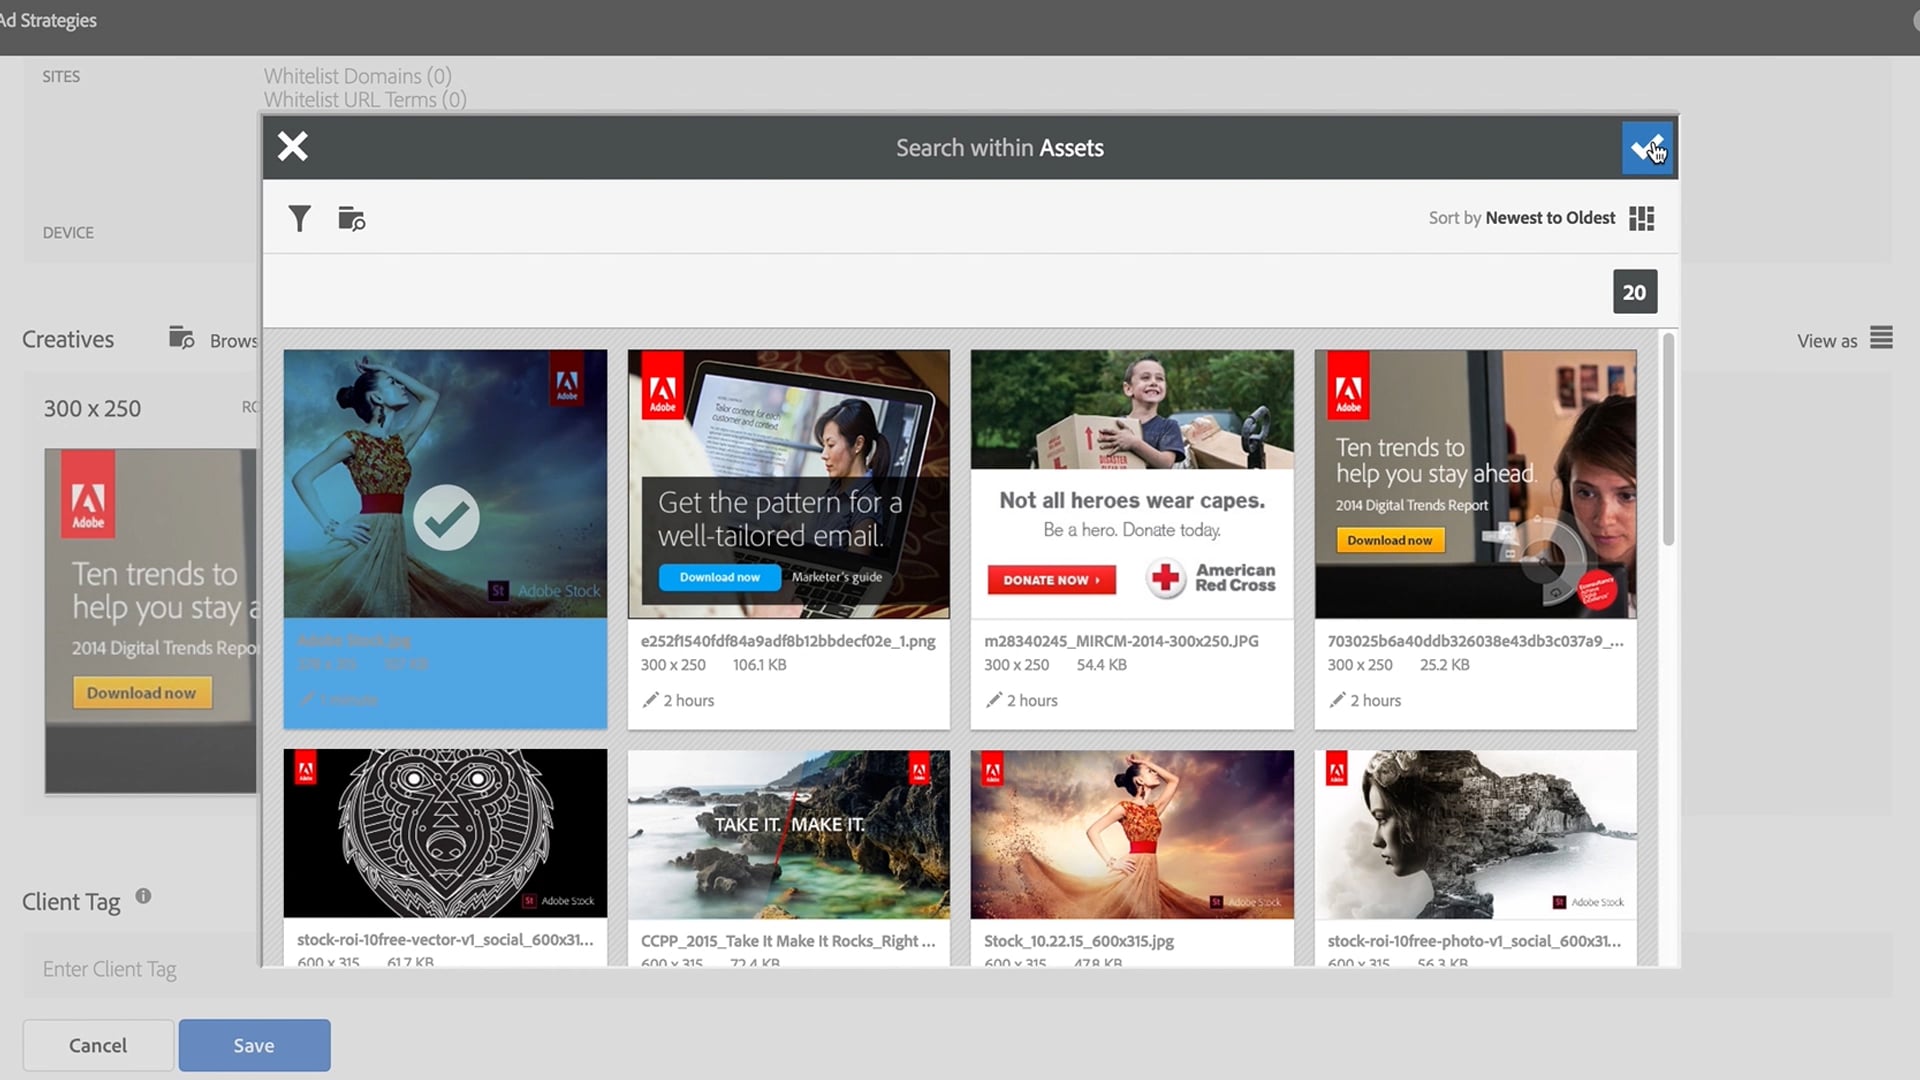Click the m28340245_MIRCM-2014-300x250.JPG filename
The image size is (1920, 1080).
click(x=1121, y=641)
